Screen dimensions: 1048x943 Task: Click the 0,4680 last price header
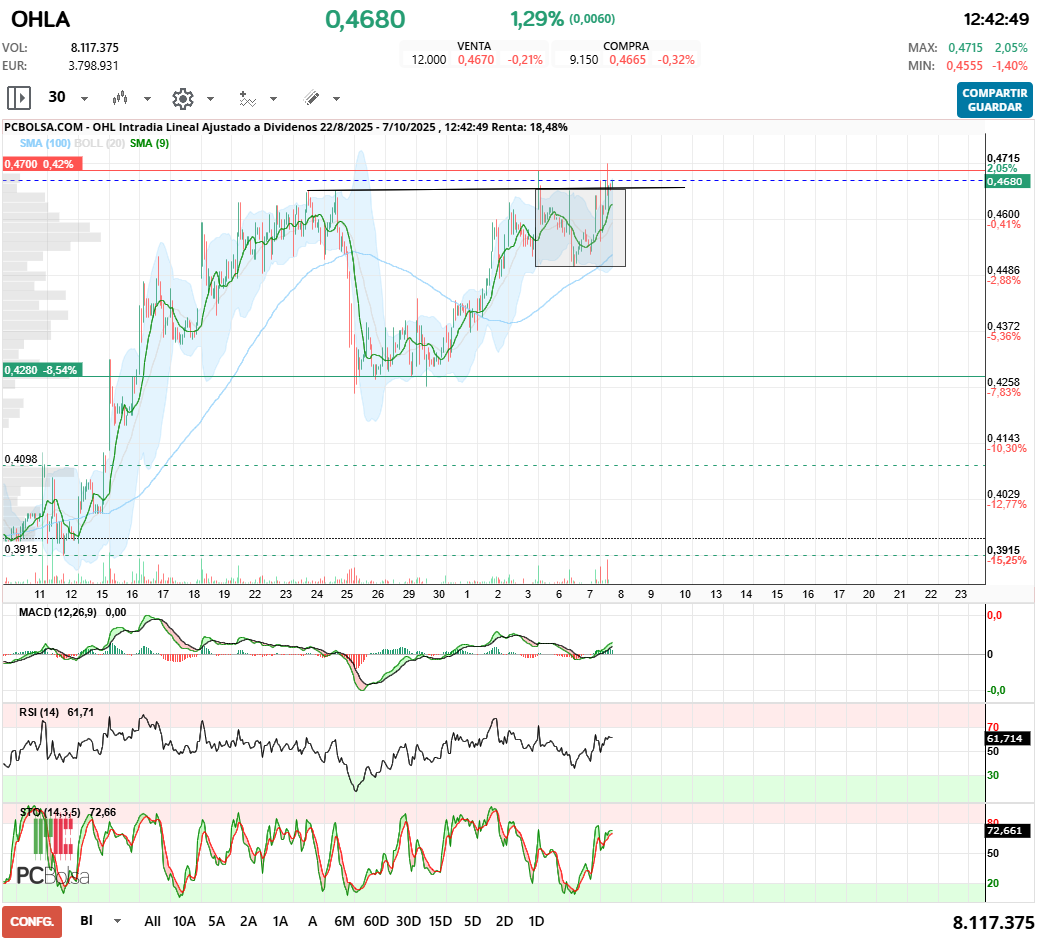tap(366, 19)
